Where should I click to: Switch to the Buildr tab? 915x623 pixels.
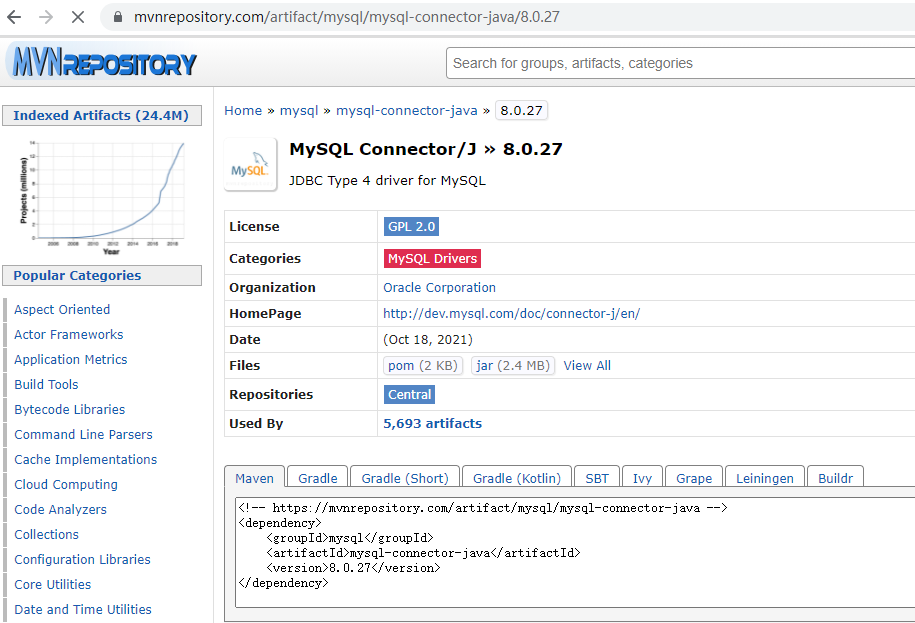[835, 478]
